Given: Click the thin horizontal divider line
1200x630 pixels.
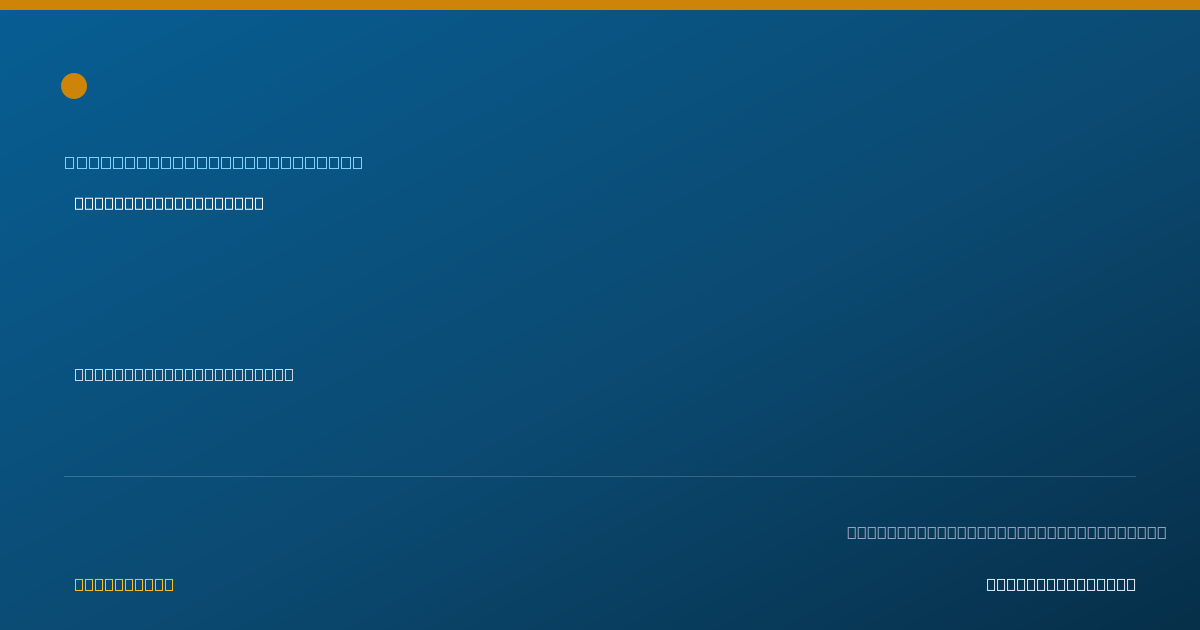Looking at the screenshot, I should click(x=600, y=476).
